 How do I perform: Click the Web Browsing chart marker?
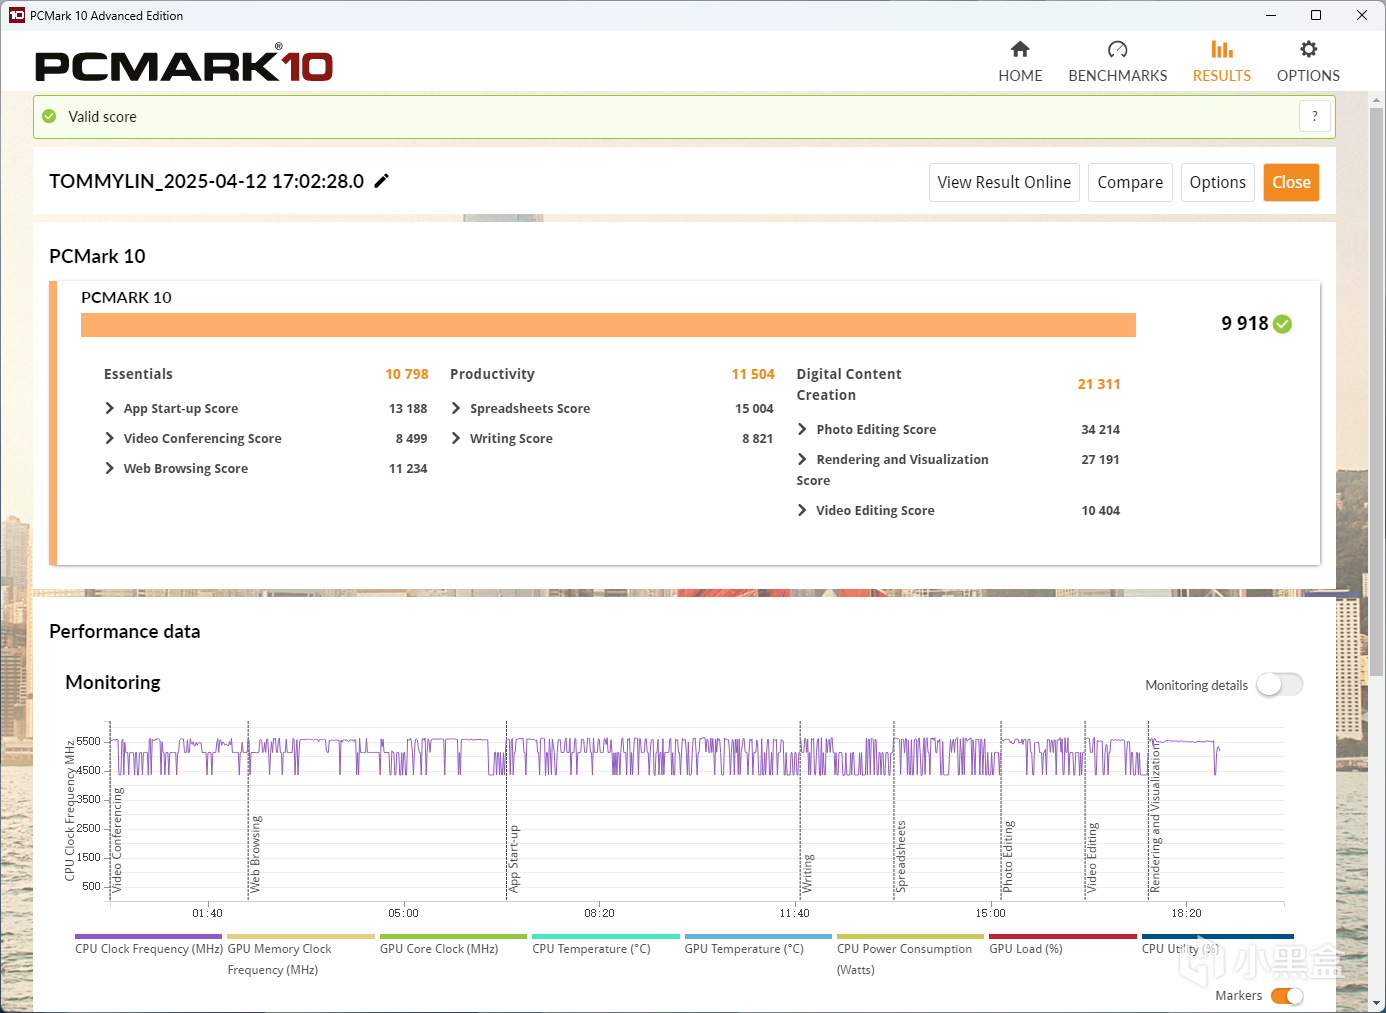(x=255, y=854)
